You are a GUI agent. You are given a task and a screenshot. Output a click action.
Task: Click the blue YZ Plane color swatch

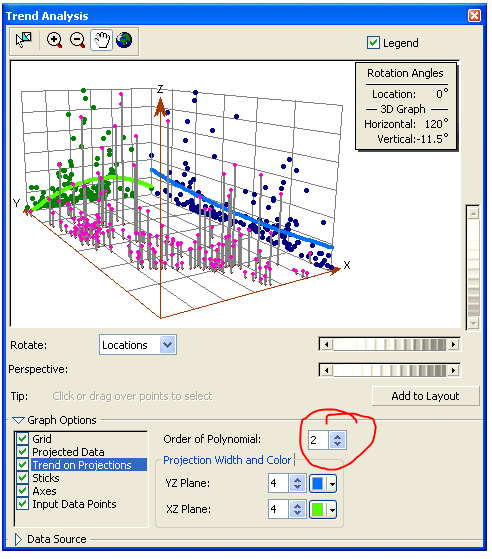(318, 484)
